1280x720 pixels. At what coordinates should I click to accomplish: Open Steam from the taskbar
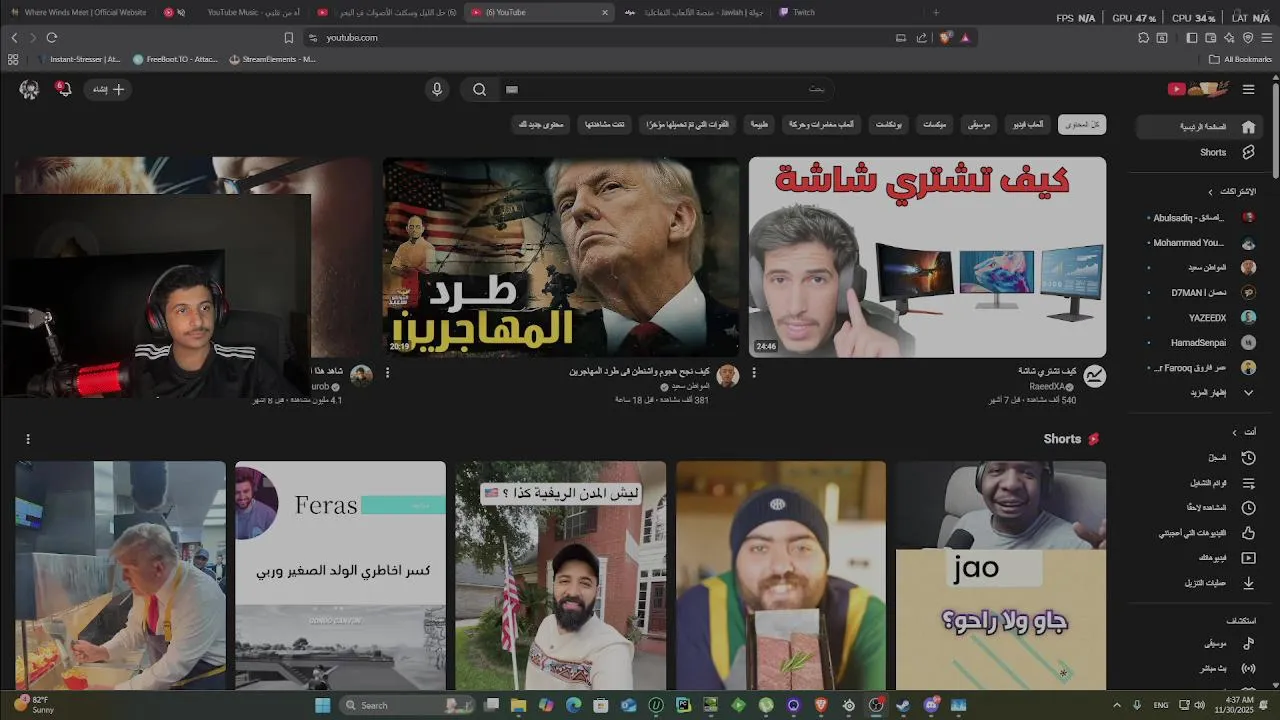tap(903, 705)
